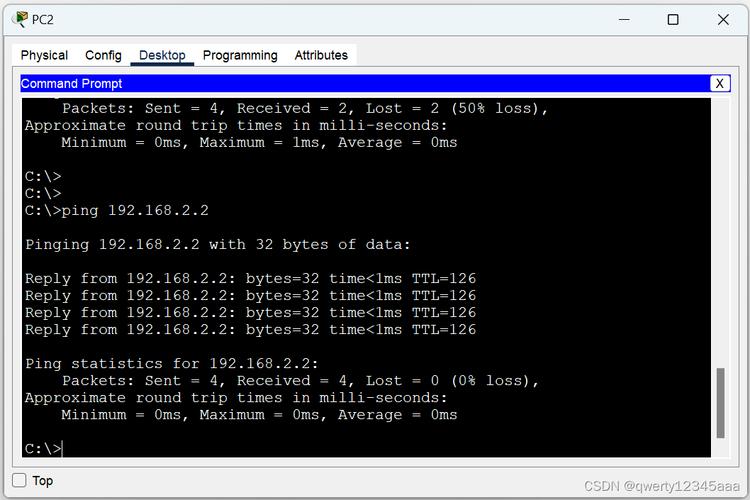Go to the Programming tab
The width and height of the screenshot is (750, 500).
pyautogui.click(x=240, y=55)
